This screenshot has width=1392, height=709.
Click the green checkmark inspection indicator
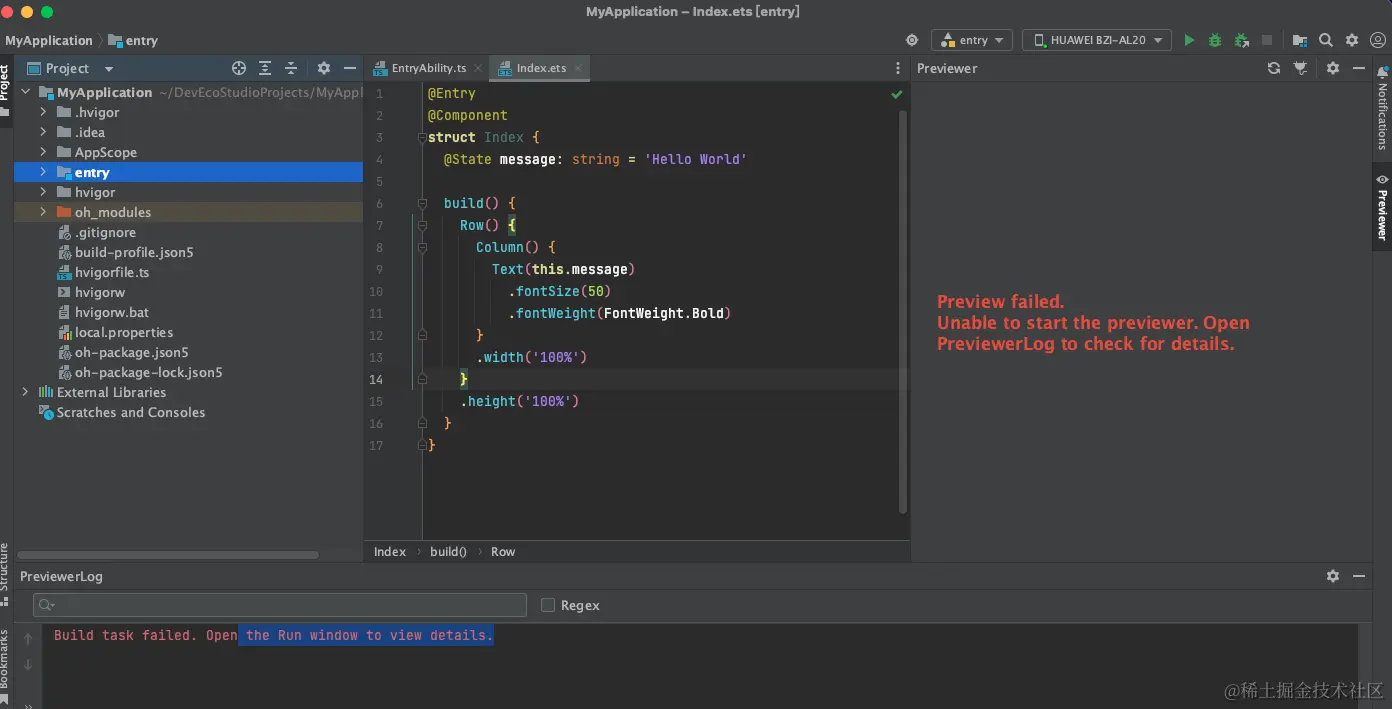897,94
